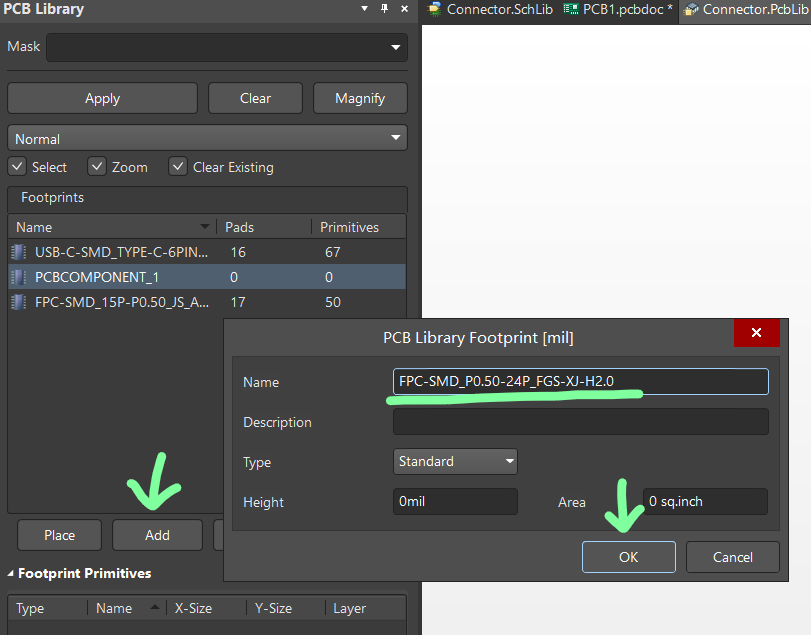Click the PCB Library panel pin icon
Viewport: 811px width, 635px height.
384,9
